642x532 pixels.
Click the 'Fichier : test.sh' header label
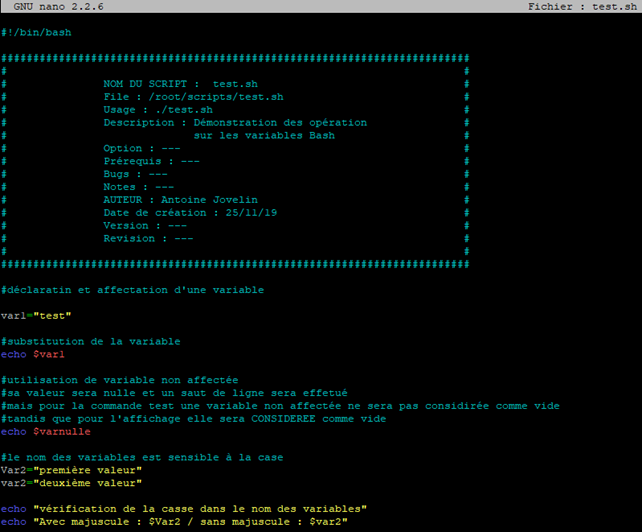tap(581, 7)
